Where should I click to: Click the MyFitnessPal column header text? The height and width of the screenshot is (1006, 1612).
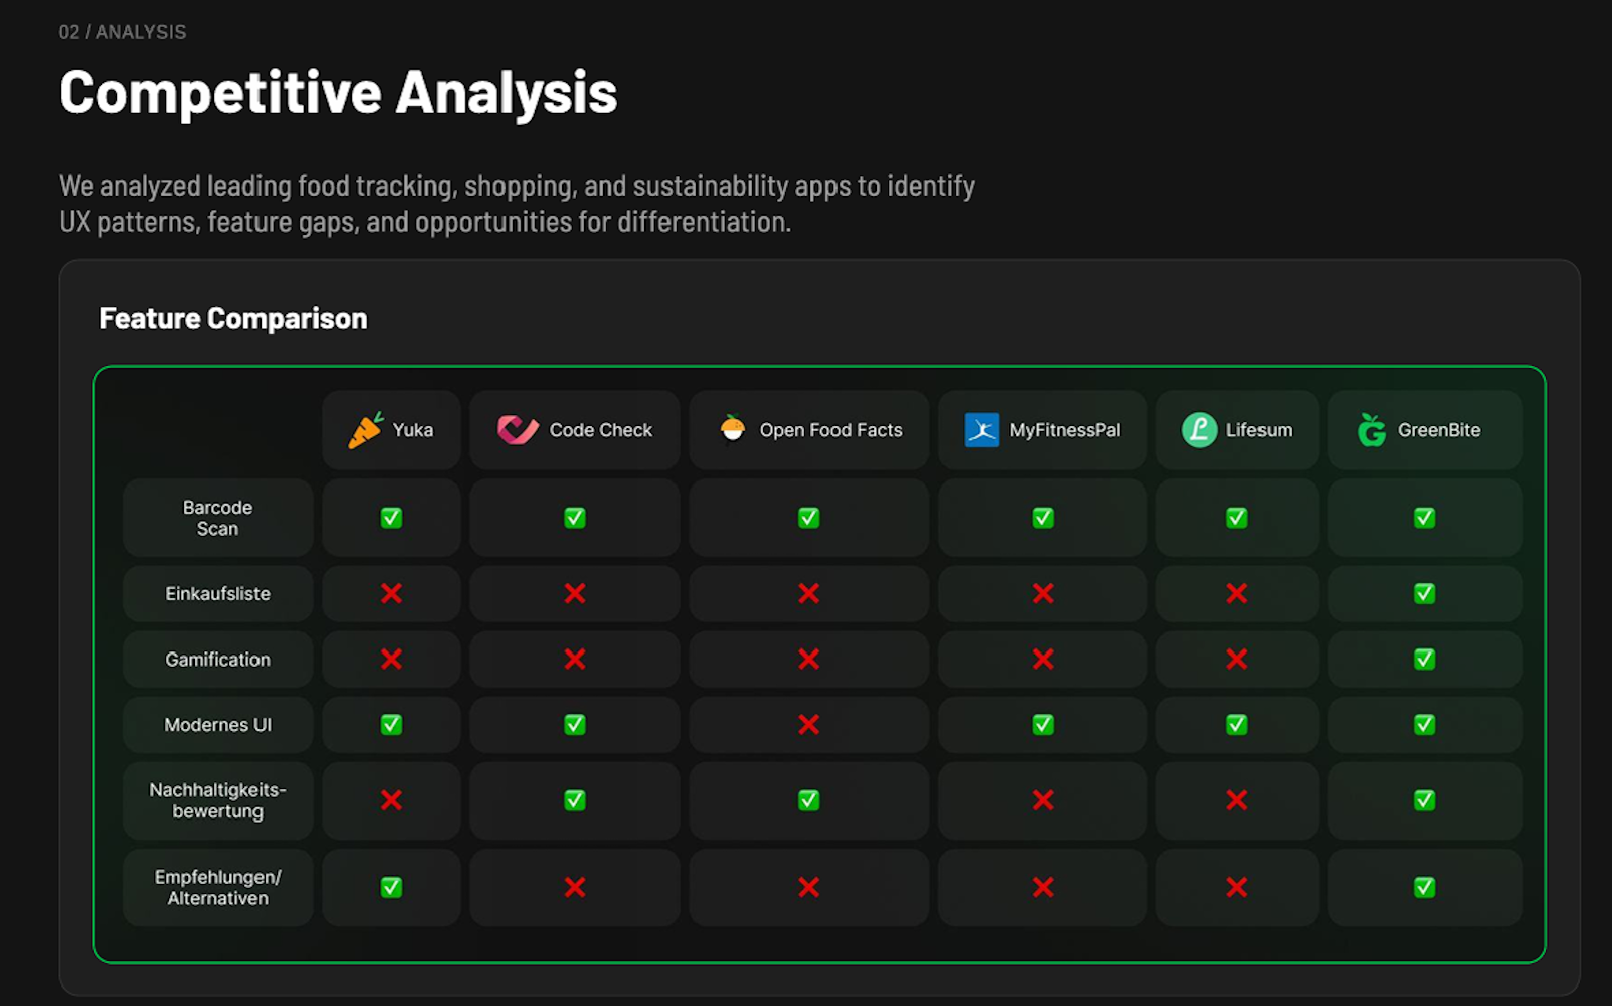click(1065, 430)
